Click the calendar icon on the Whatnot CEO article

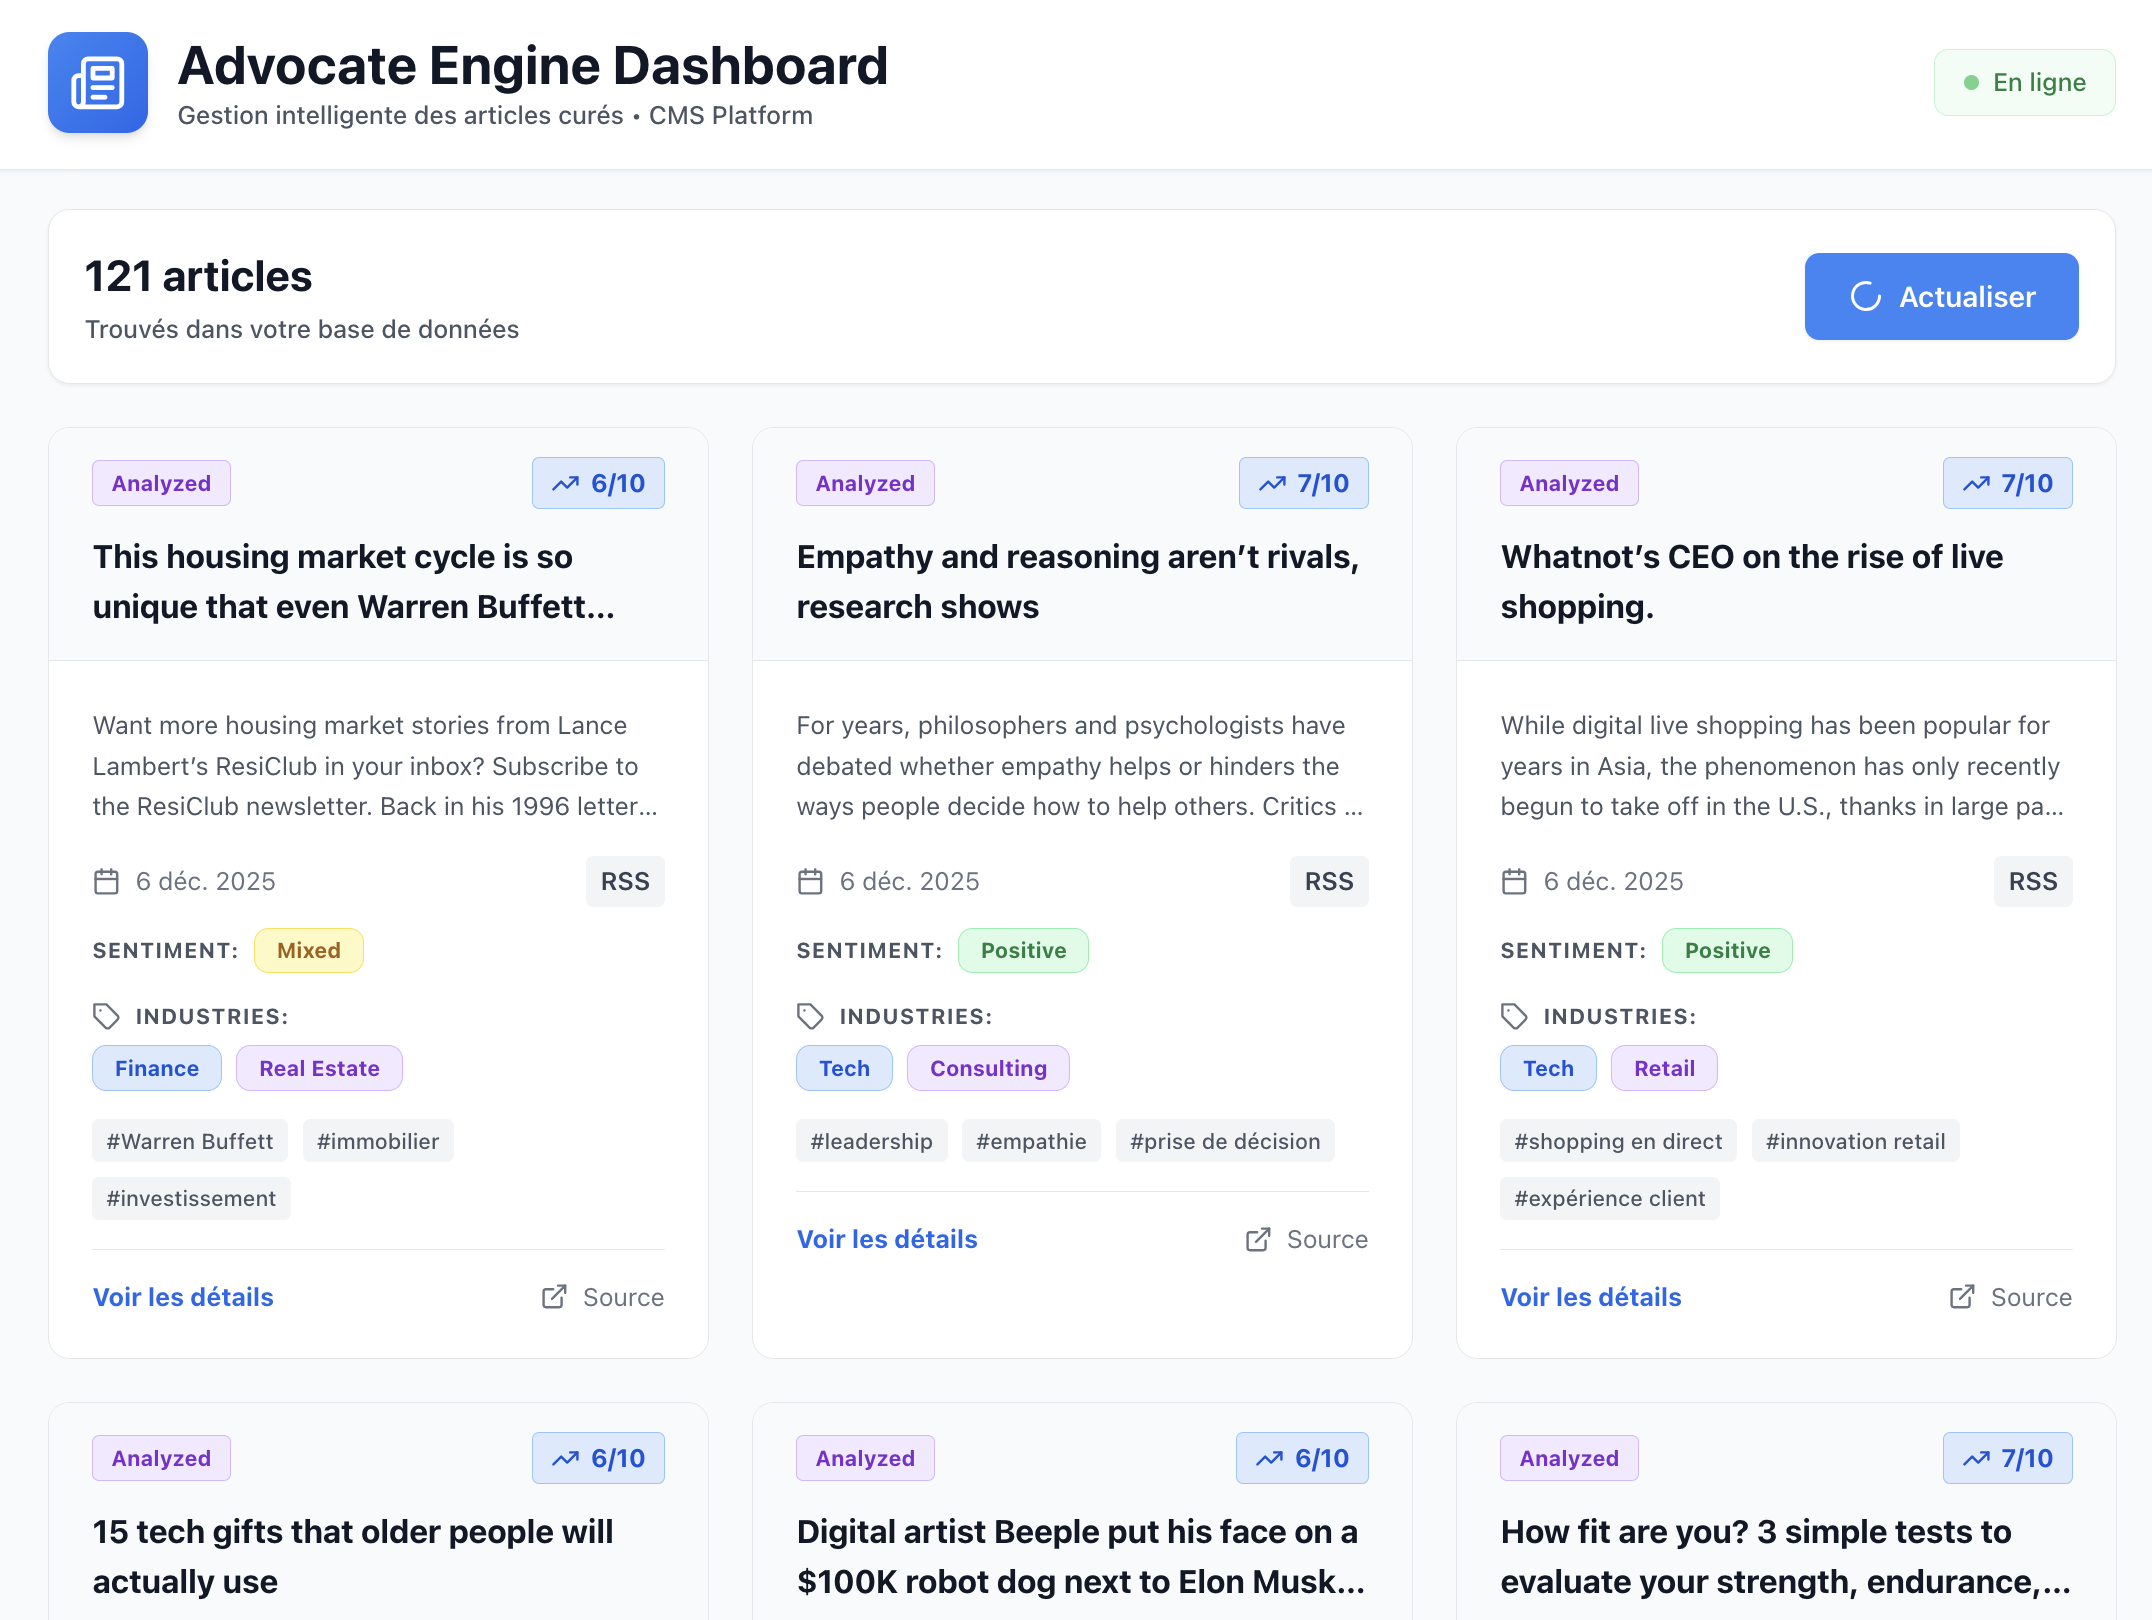(x=1513, y=881)
